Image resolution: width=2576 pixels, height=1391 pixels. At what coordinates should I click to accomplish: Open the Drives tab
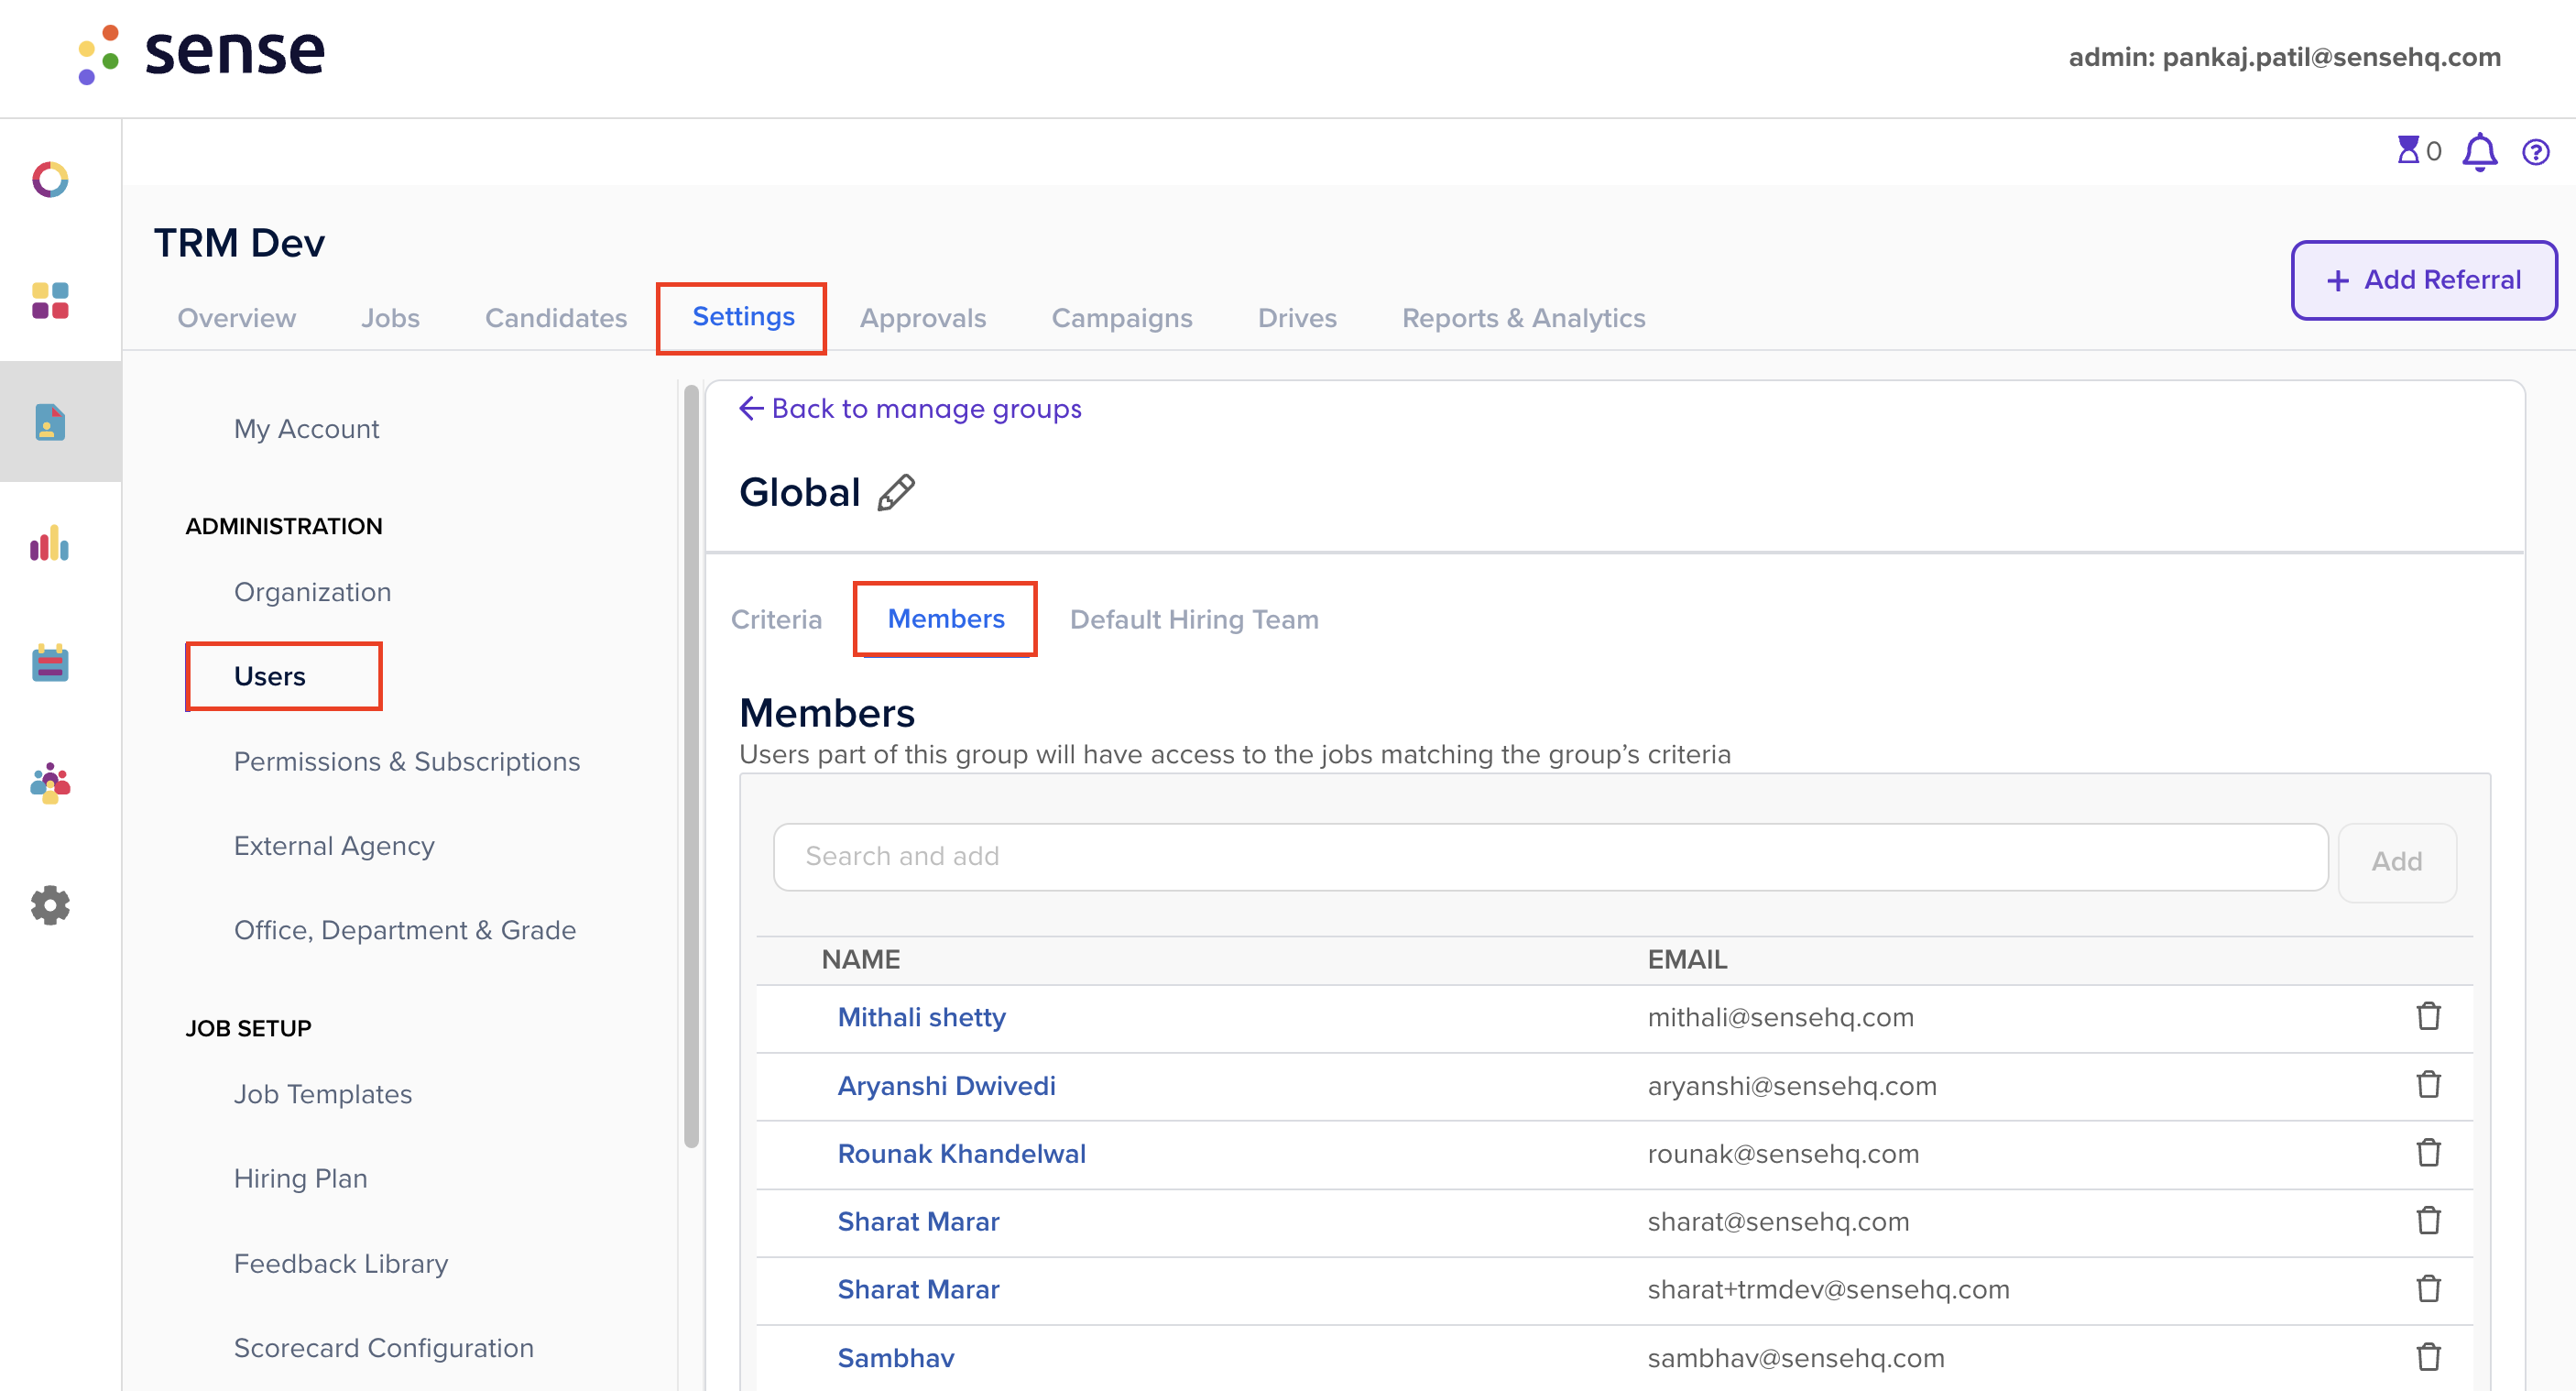(1297, 318)
